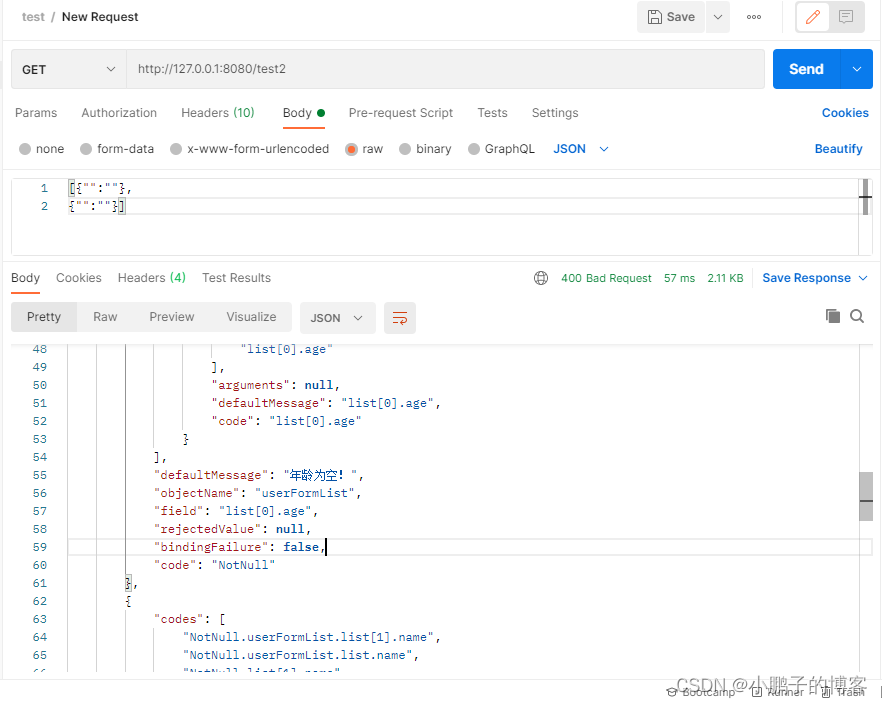Image resolution: width=882 pixels, height=704 pixels.
Task: Open the Test Results tab
Action: click(236, 278)
